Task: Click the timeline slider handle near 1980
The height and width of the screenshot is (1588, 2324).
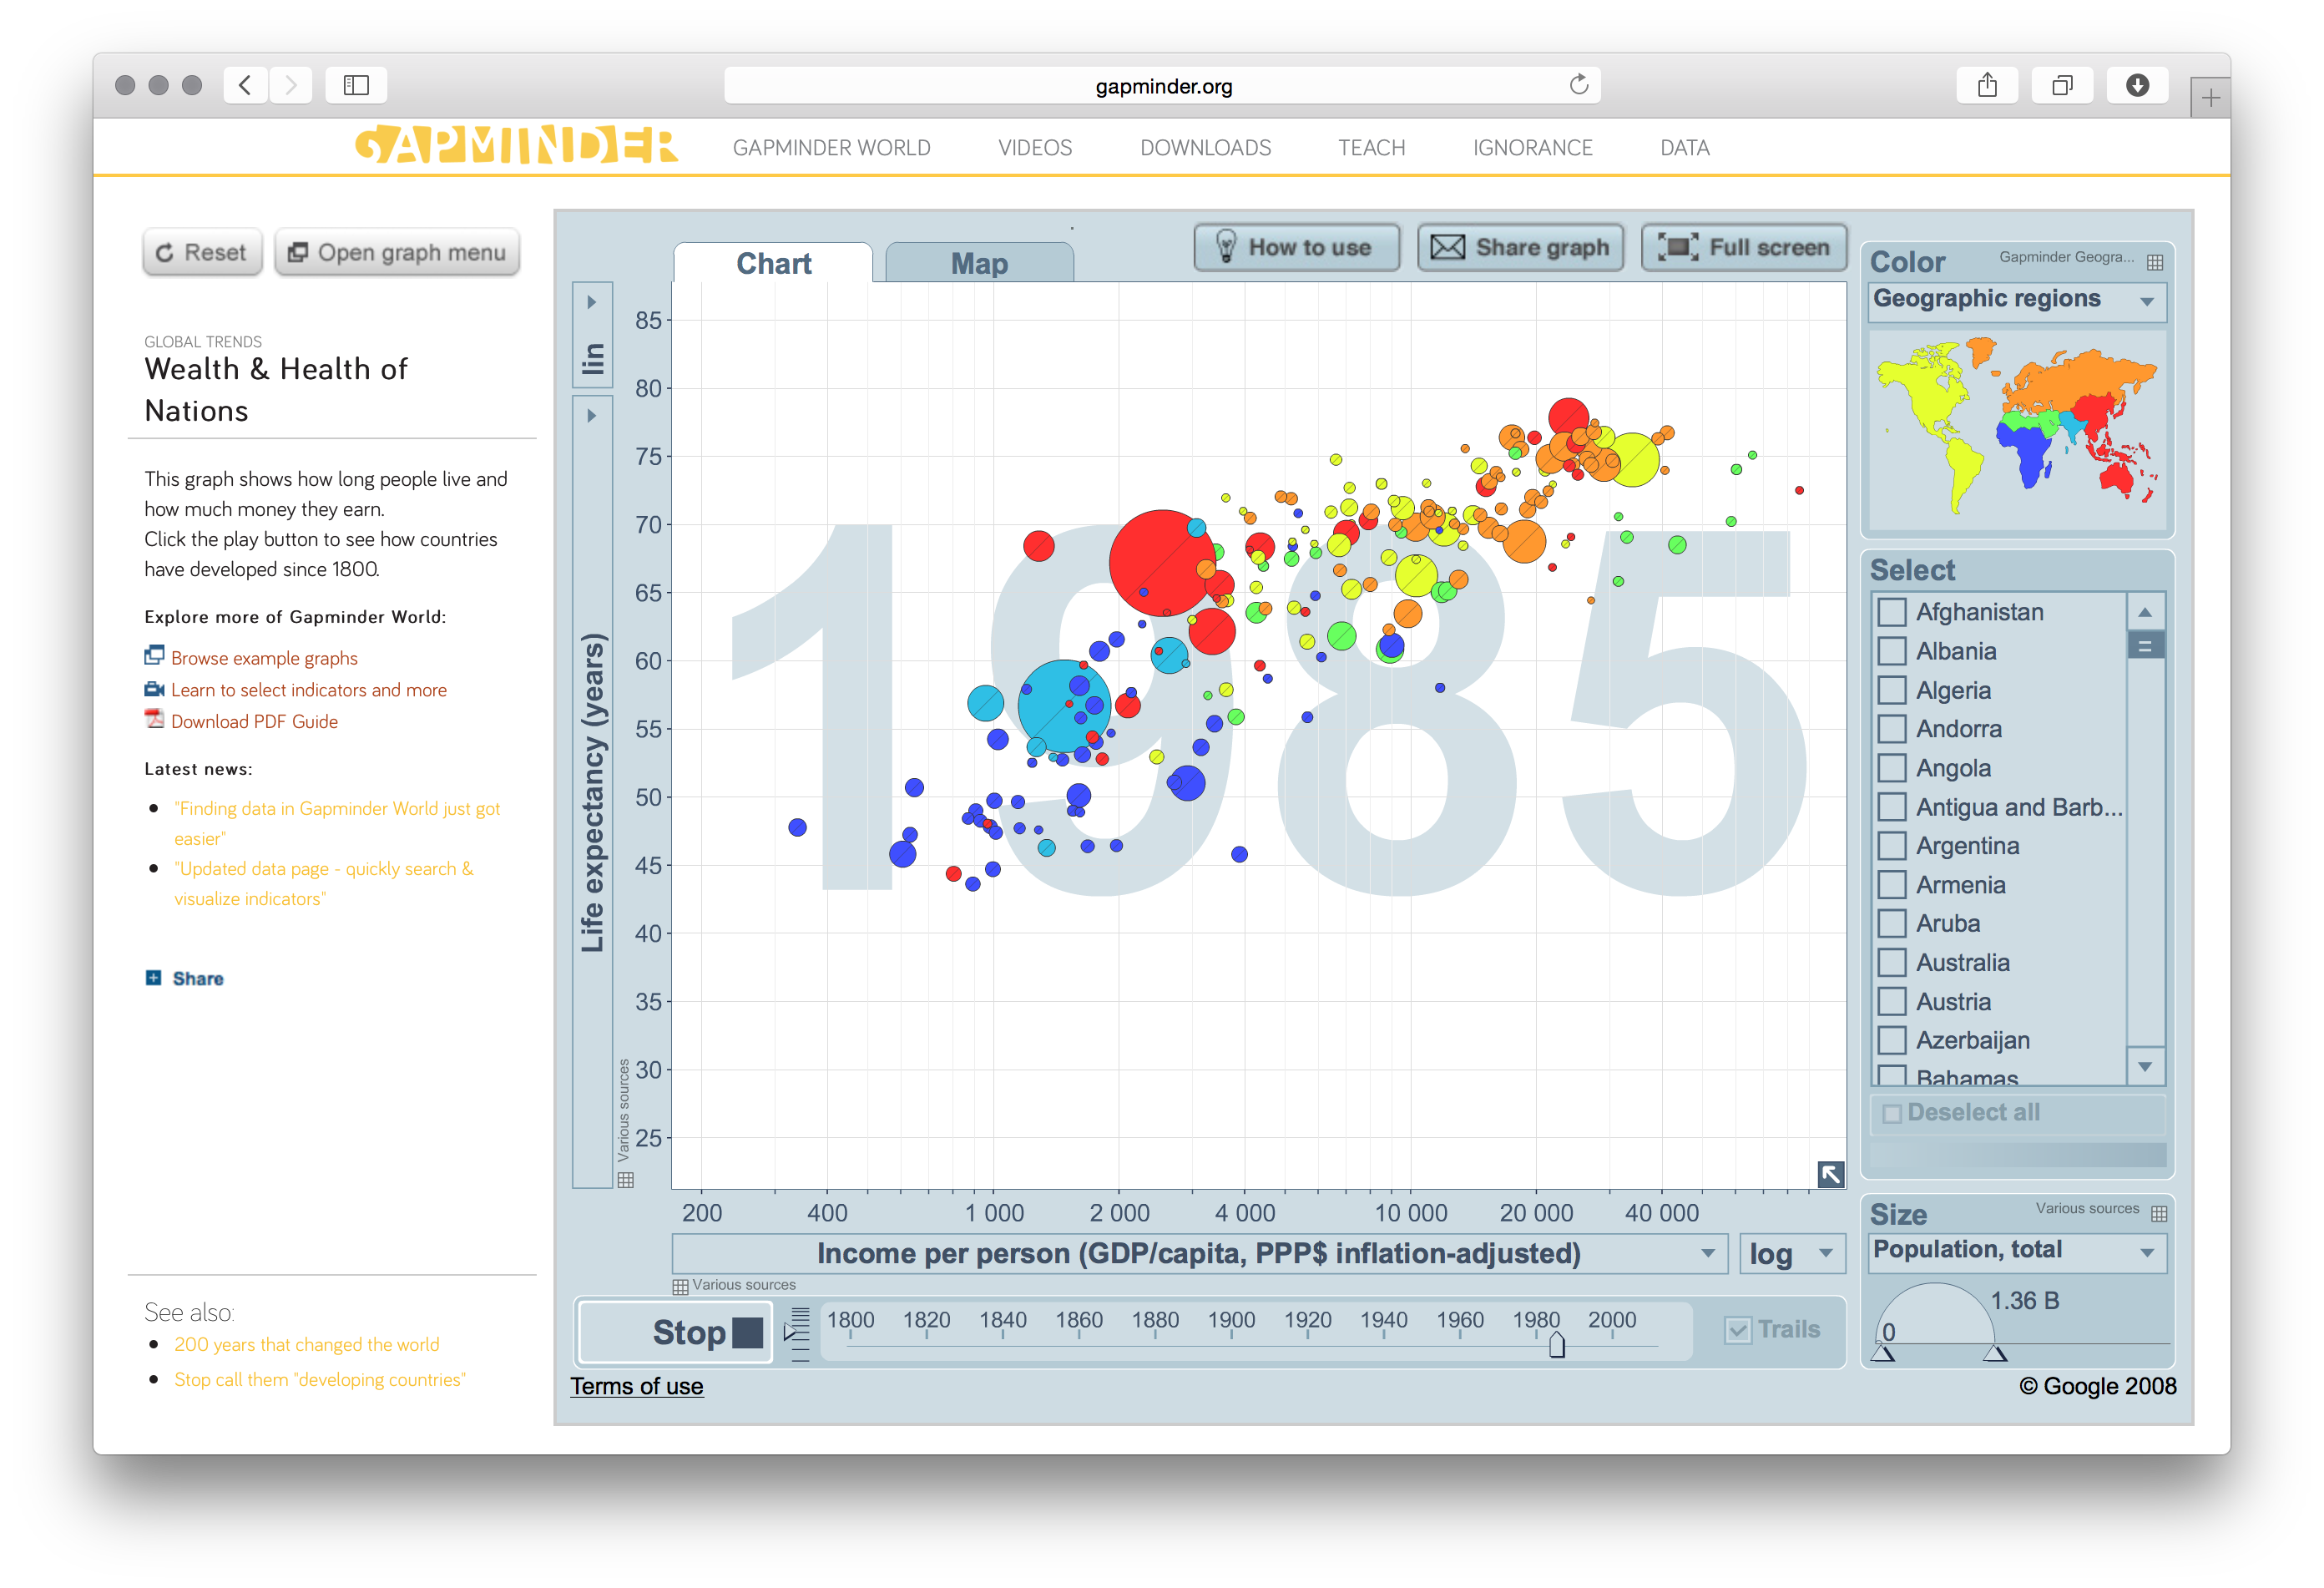Action: [x=1556, y=1347]
